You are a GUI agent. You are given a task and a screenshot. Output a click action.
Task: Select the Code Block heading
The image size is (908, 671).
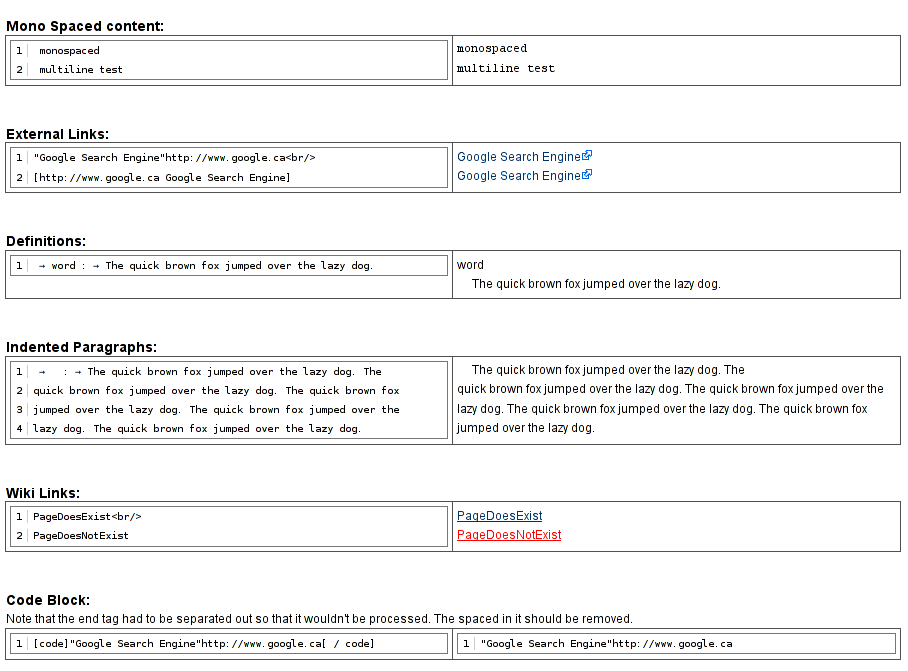coord(48,600)
